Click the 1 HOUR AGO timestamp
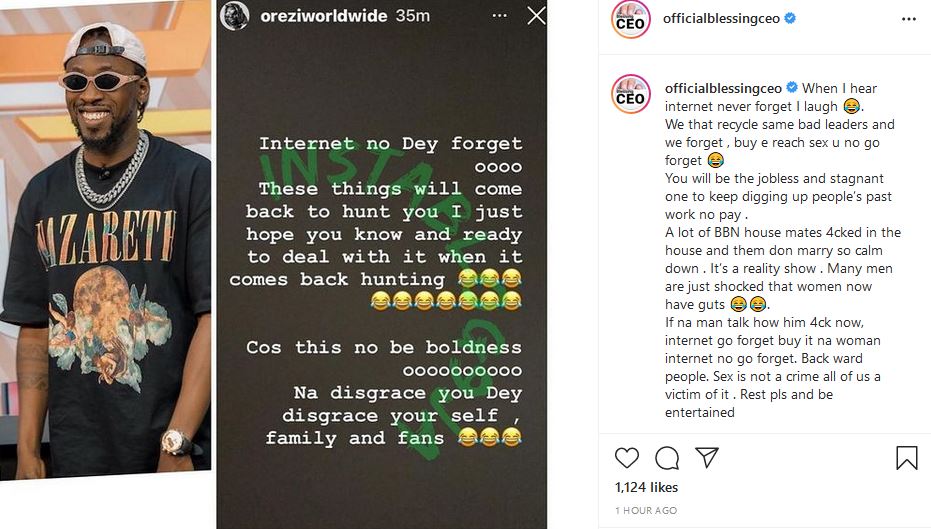931x529 pixels. 646,511
